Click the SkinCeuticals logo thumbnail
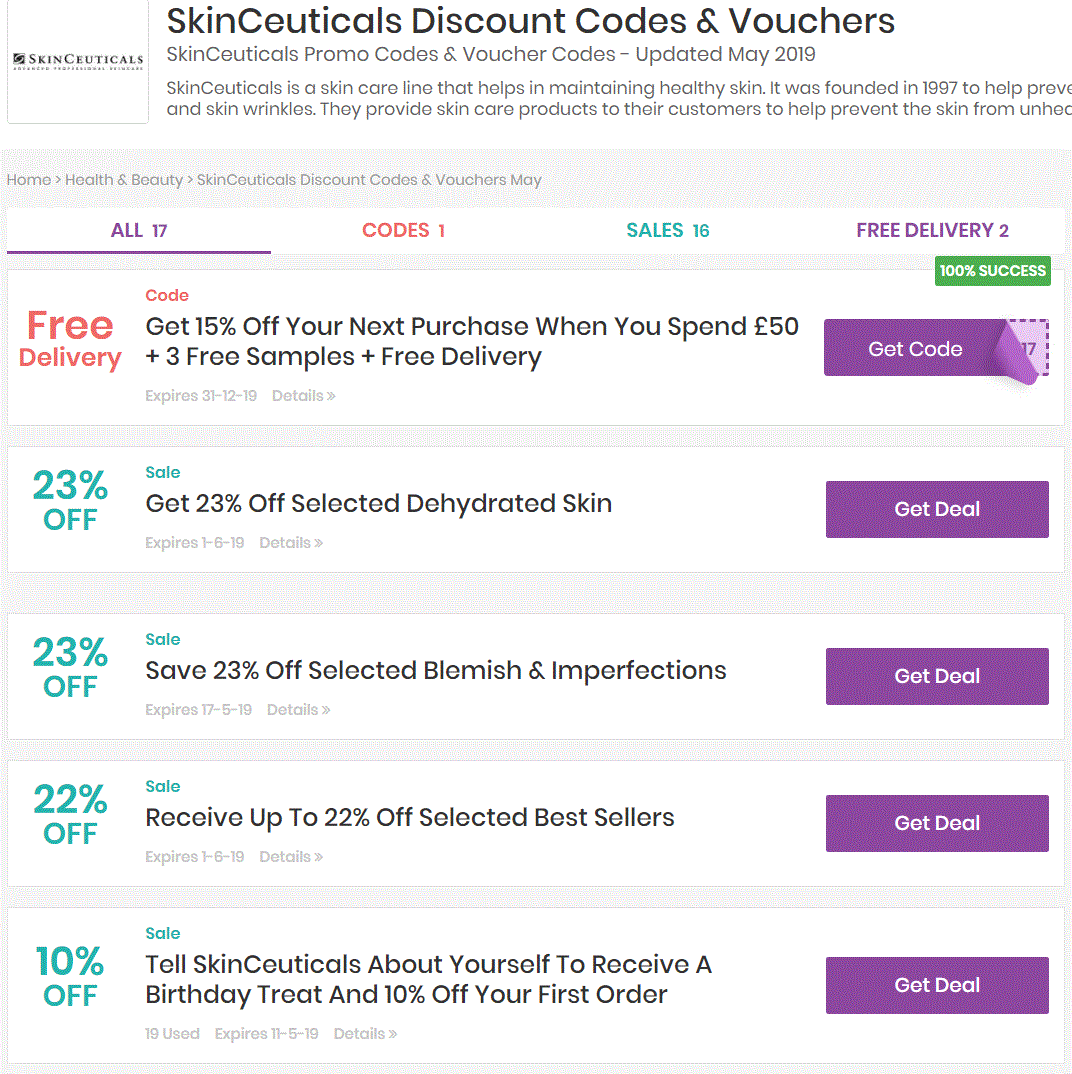The height and width of the screenshot is (1074, 1072). tap(77, 61)
